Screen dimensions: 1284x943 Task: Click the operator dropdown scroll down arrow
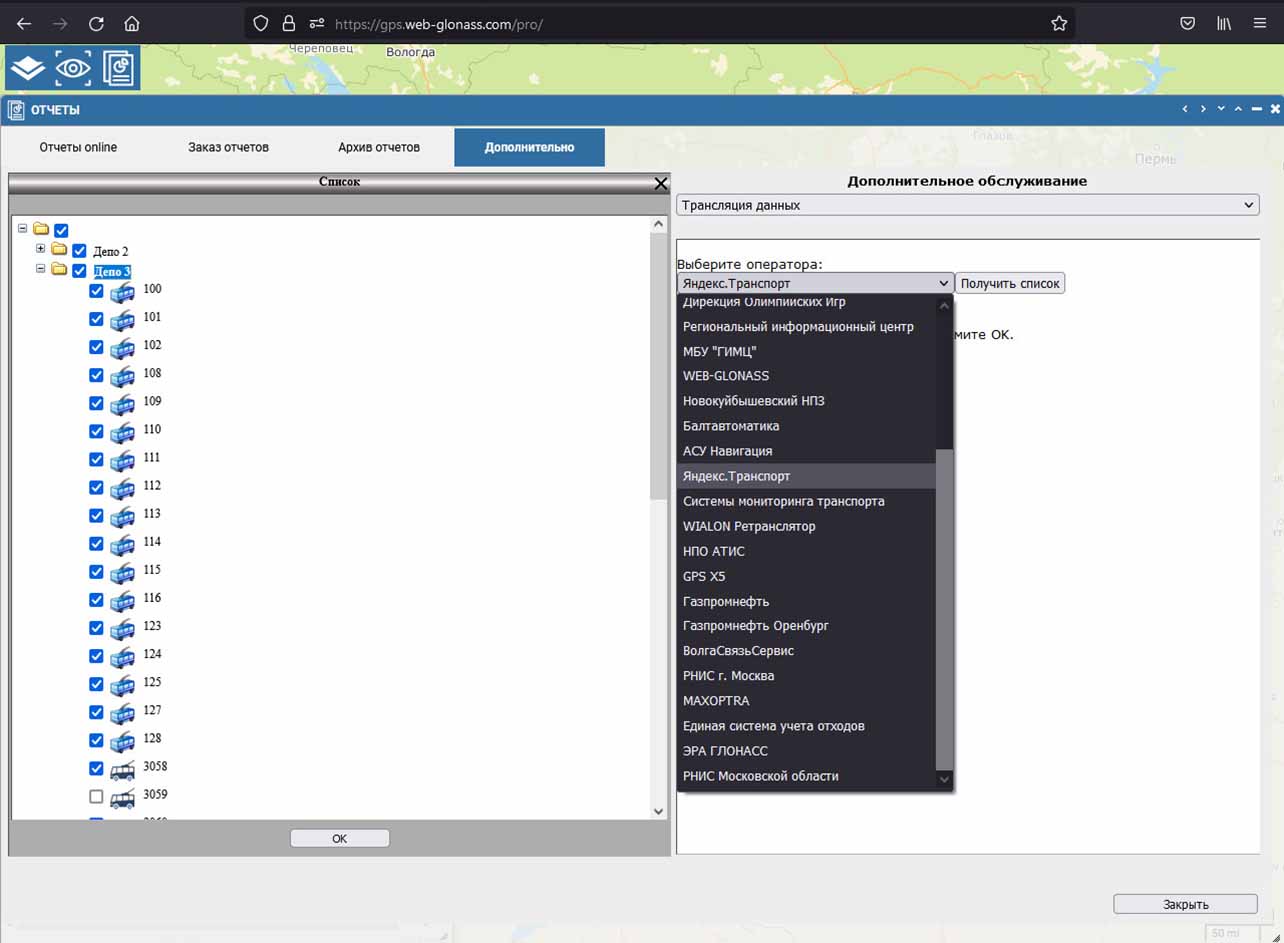[944, 779]
